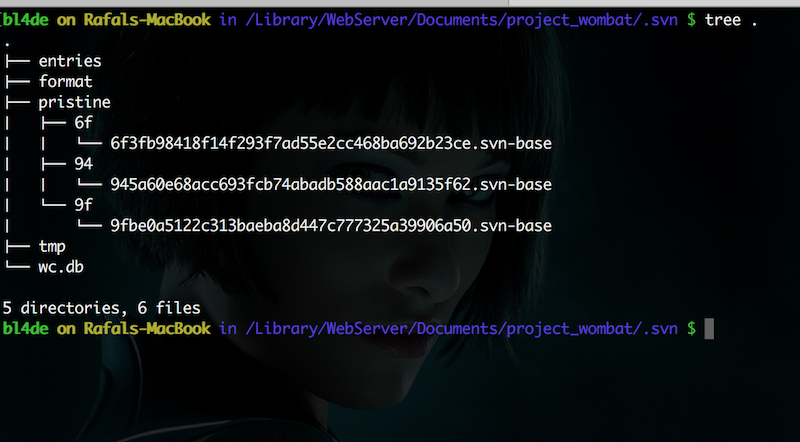Click the path in the bottom prompt line
The height and width of the screenshot is (442, 800).
(462, 328)
